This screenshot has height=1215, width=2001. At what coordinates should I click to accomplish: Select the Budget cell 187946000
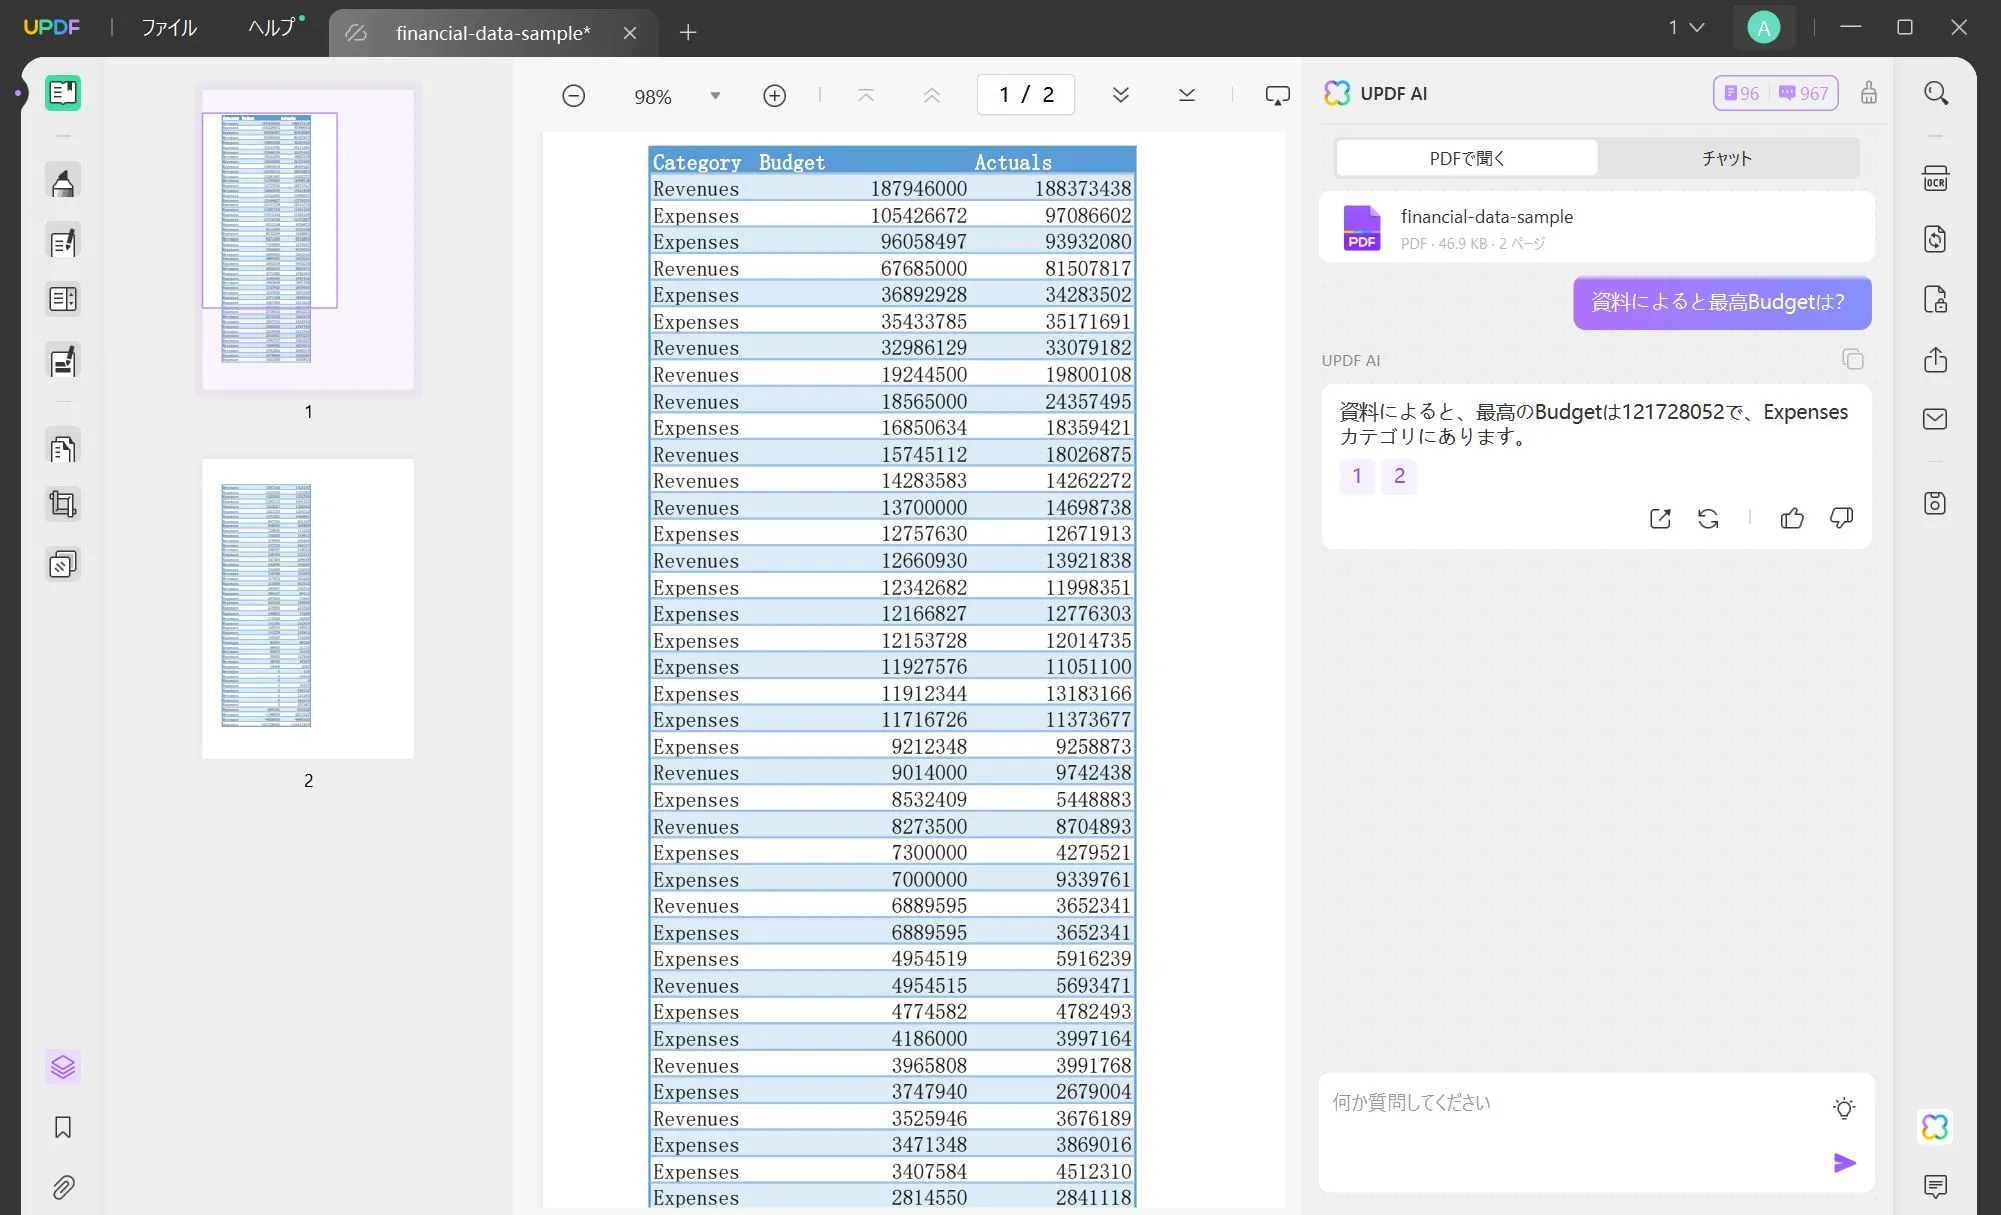tap(918, 189)
